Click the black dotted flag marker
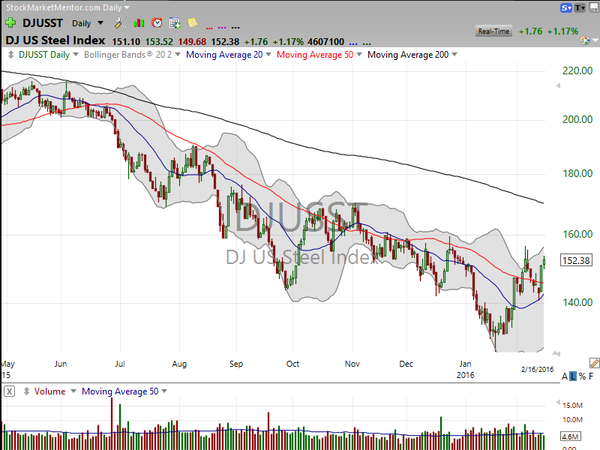 235,28
